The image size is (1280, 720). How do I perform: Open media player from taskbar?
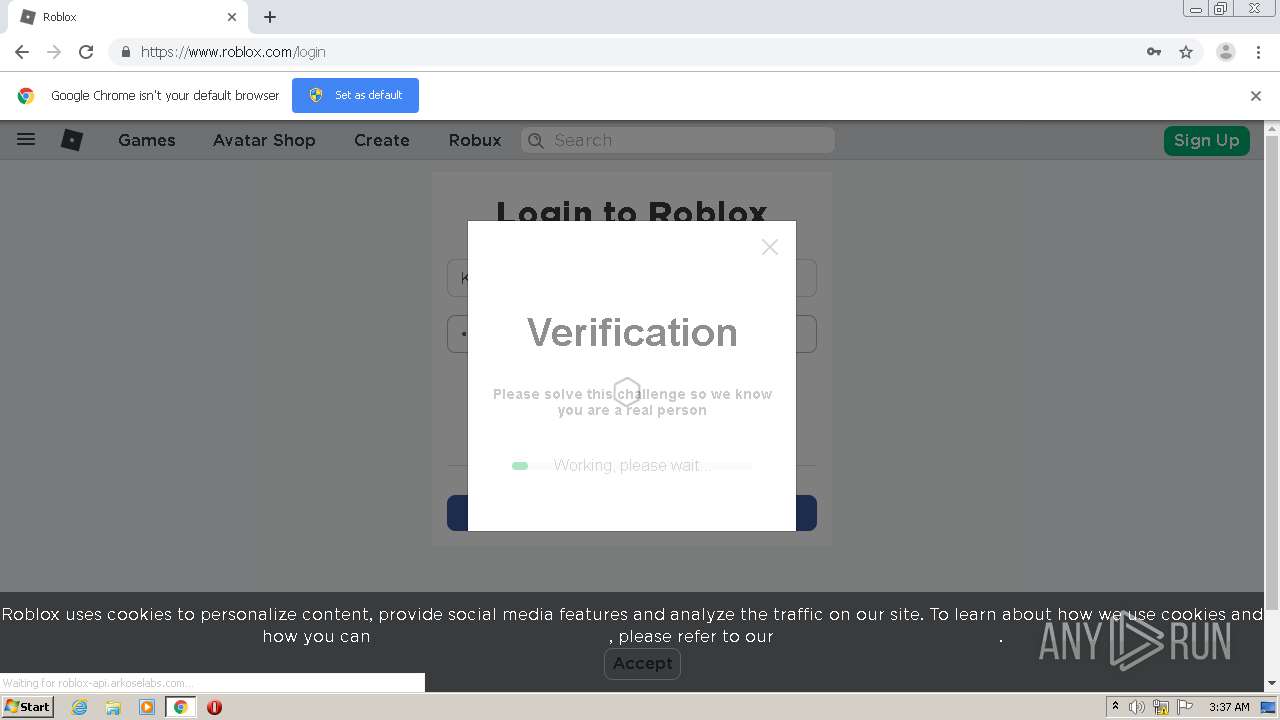click(x=147, y=707)
